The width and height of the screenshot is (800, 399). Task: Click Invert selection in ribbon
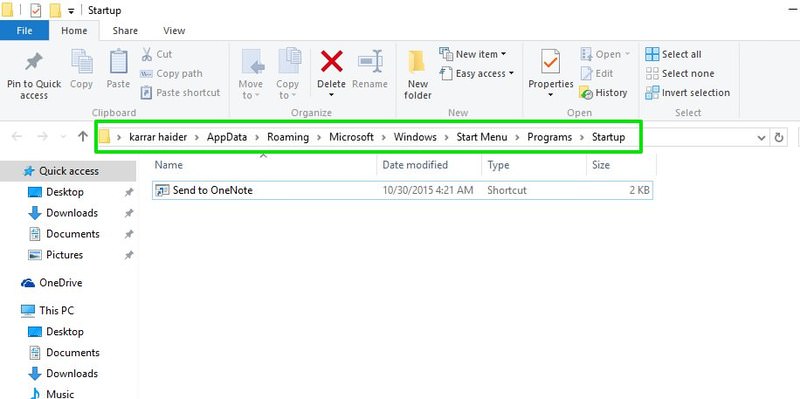pyautogui.click(x=688, y=93)
